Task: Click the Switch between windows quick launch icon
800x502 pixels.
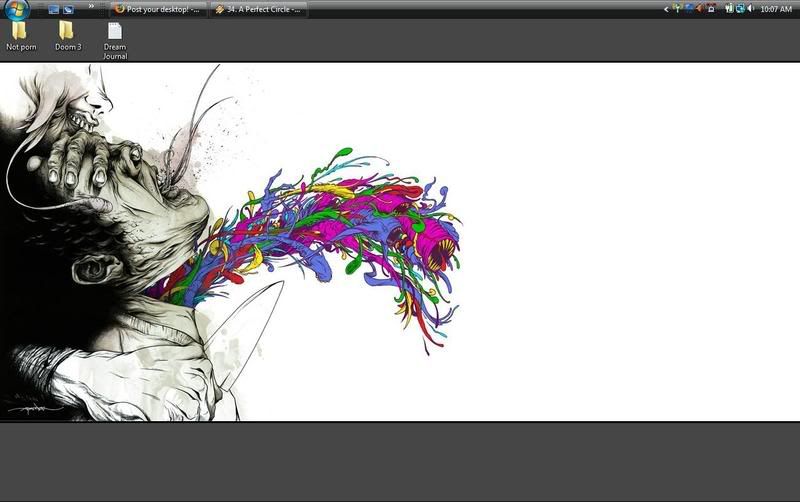Action: pos(68,9)
